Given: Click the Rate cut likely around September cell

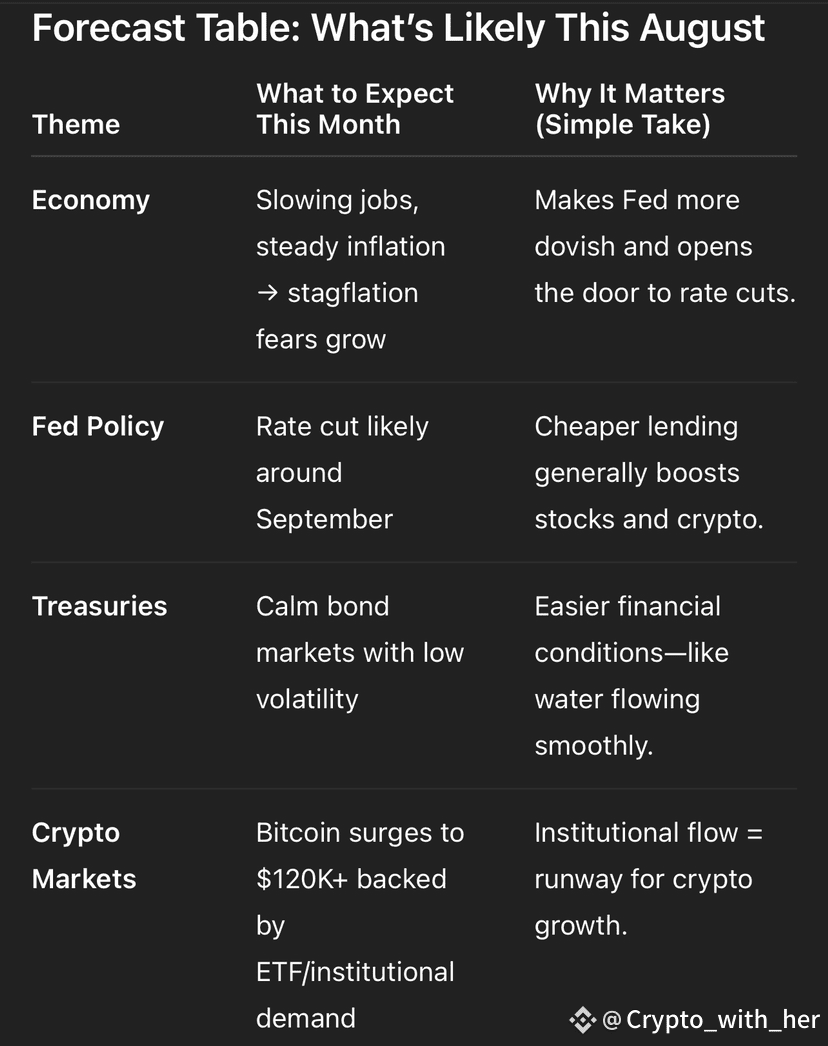Looking at the screenshot, I should tap(342, 473).
